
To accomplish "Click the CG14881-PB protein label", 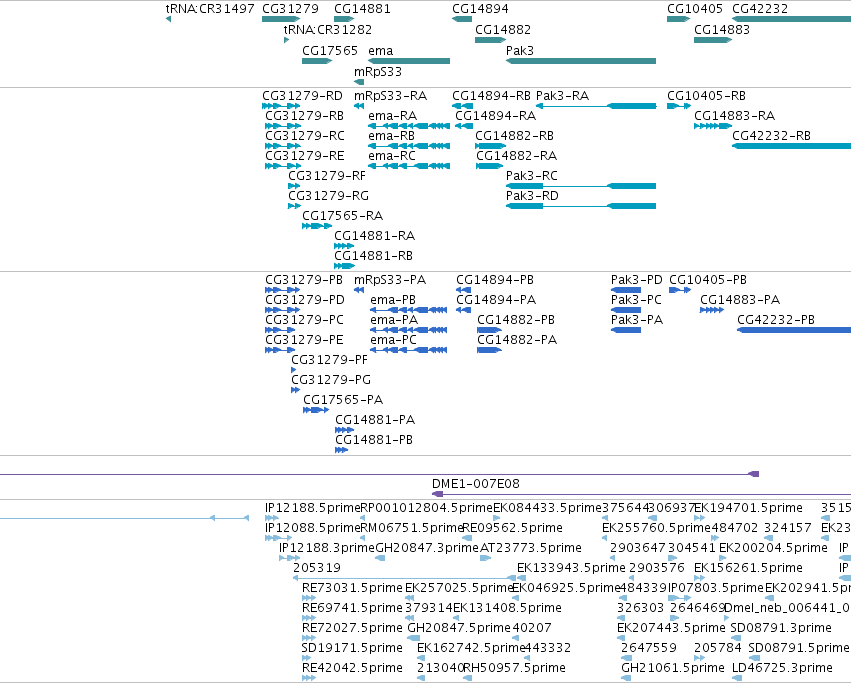I will pos(374,440).
